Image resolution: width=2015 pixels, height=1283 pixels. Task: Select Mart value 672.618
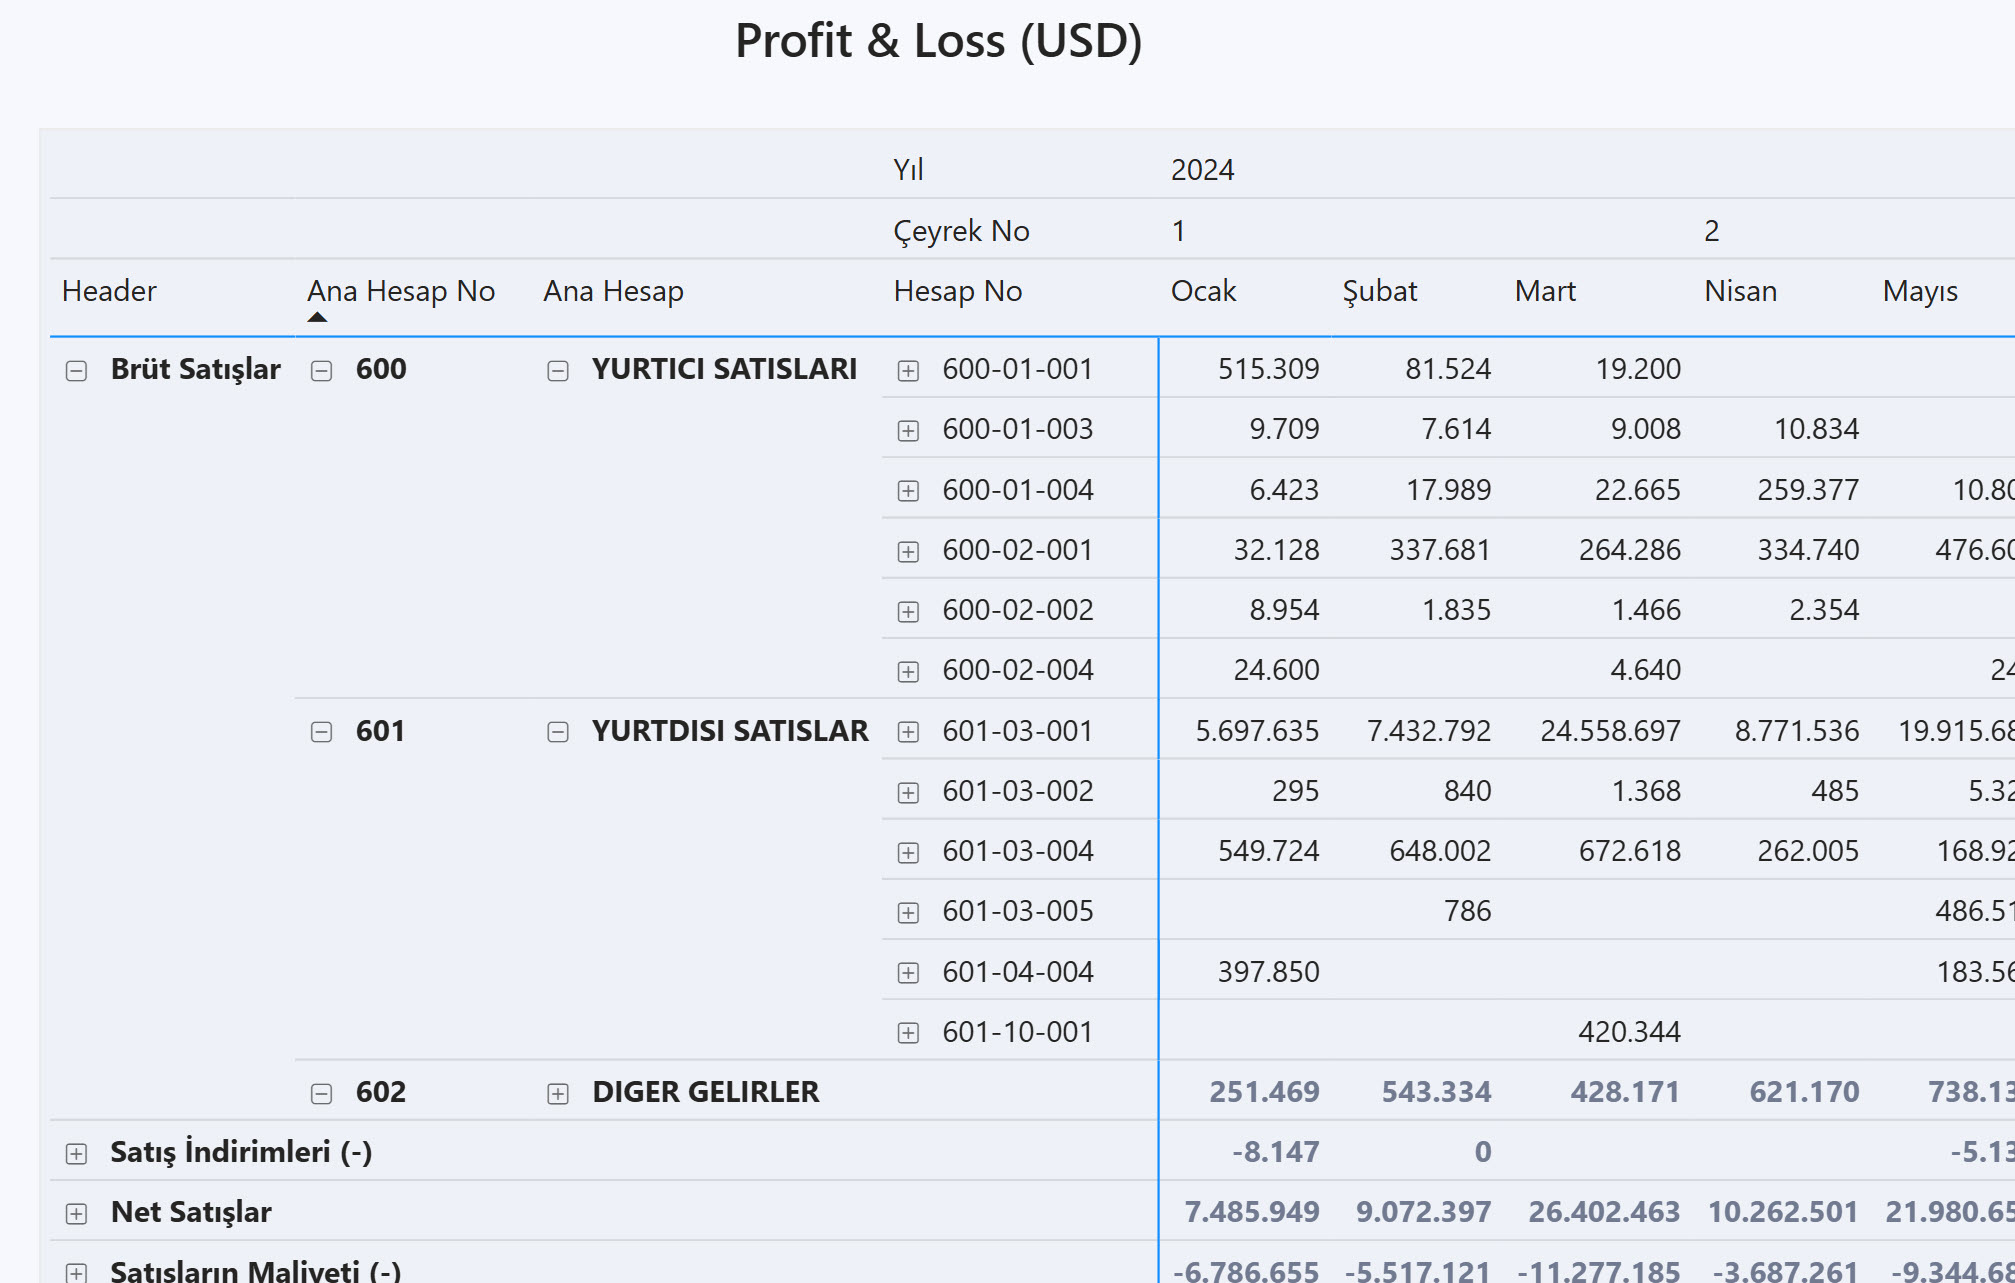point(1630,851)
